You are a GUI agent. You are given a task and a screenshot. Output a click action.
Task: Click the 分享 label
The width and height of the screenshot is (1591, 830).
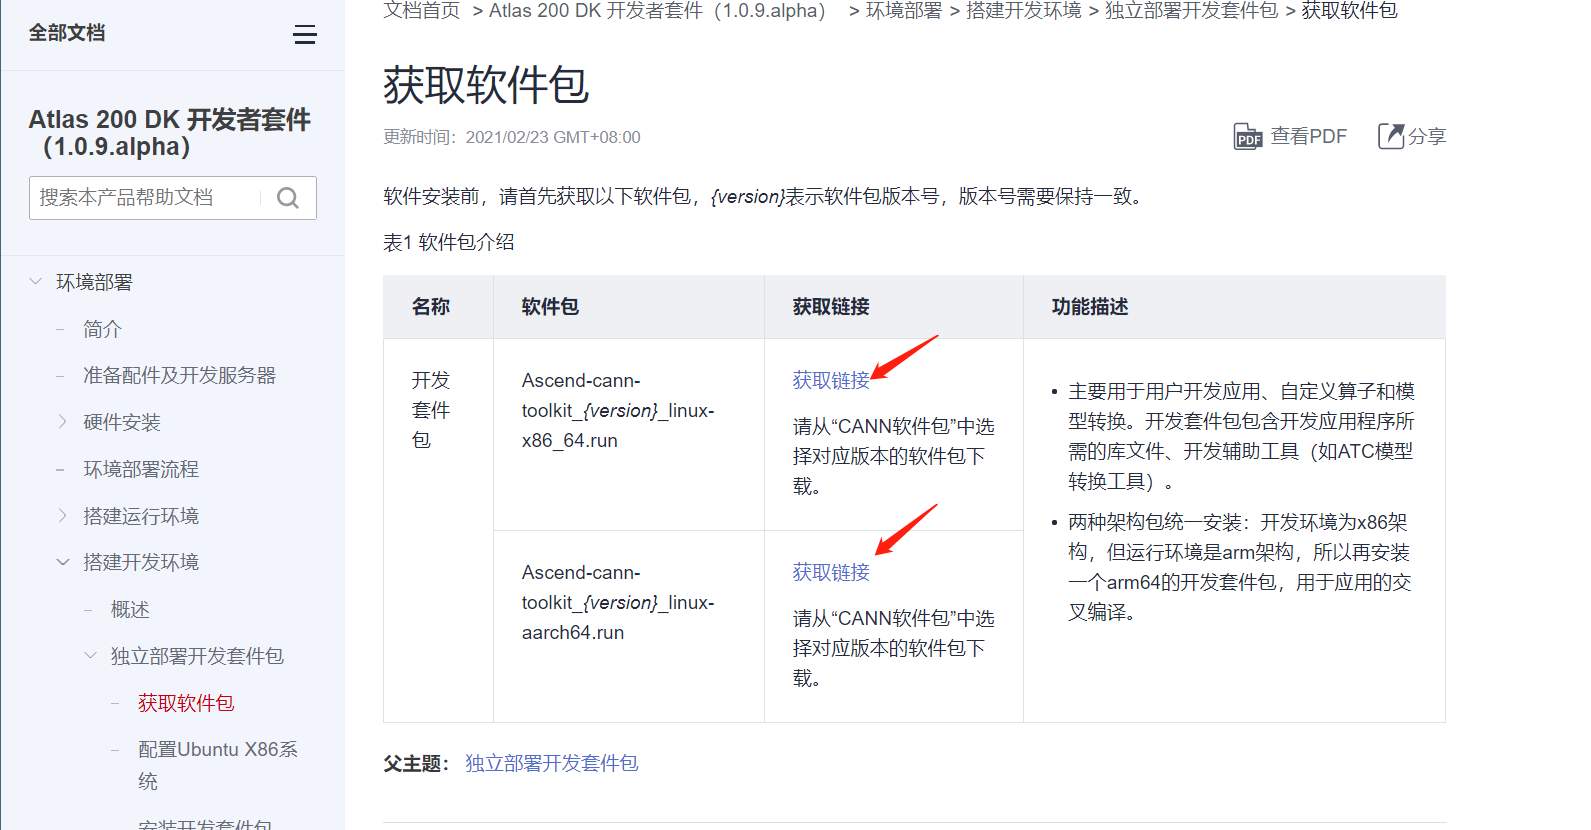[1427, 136]
